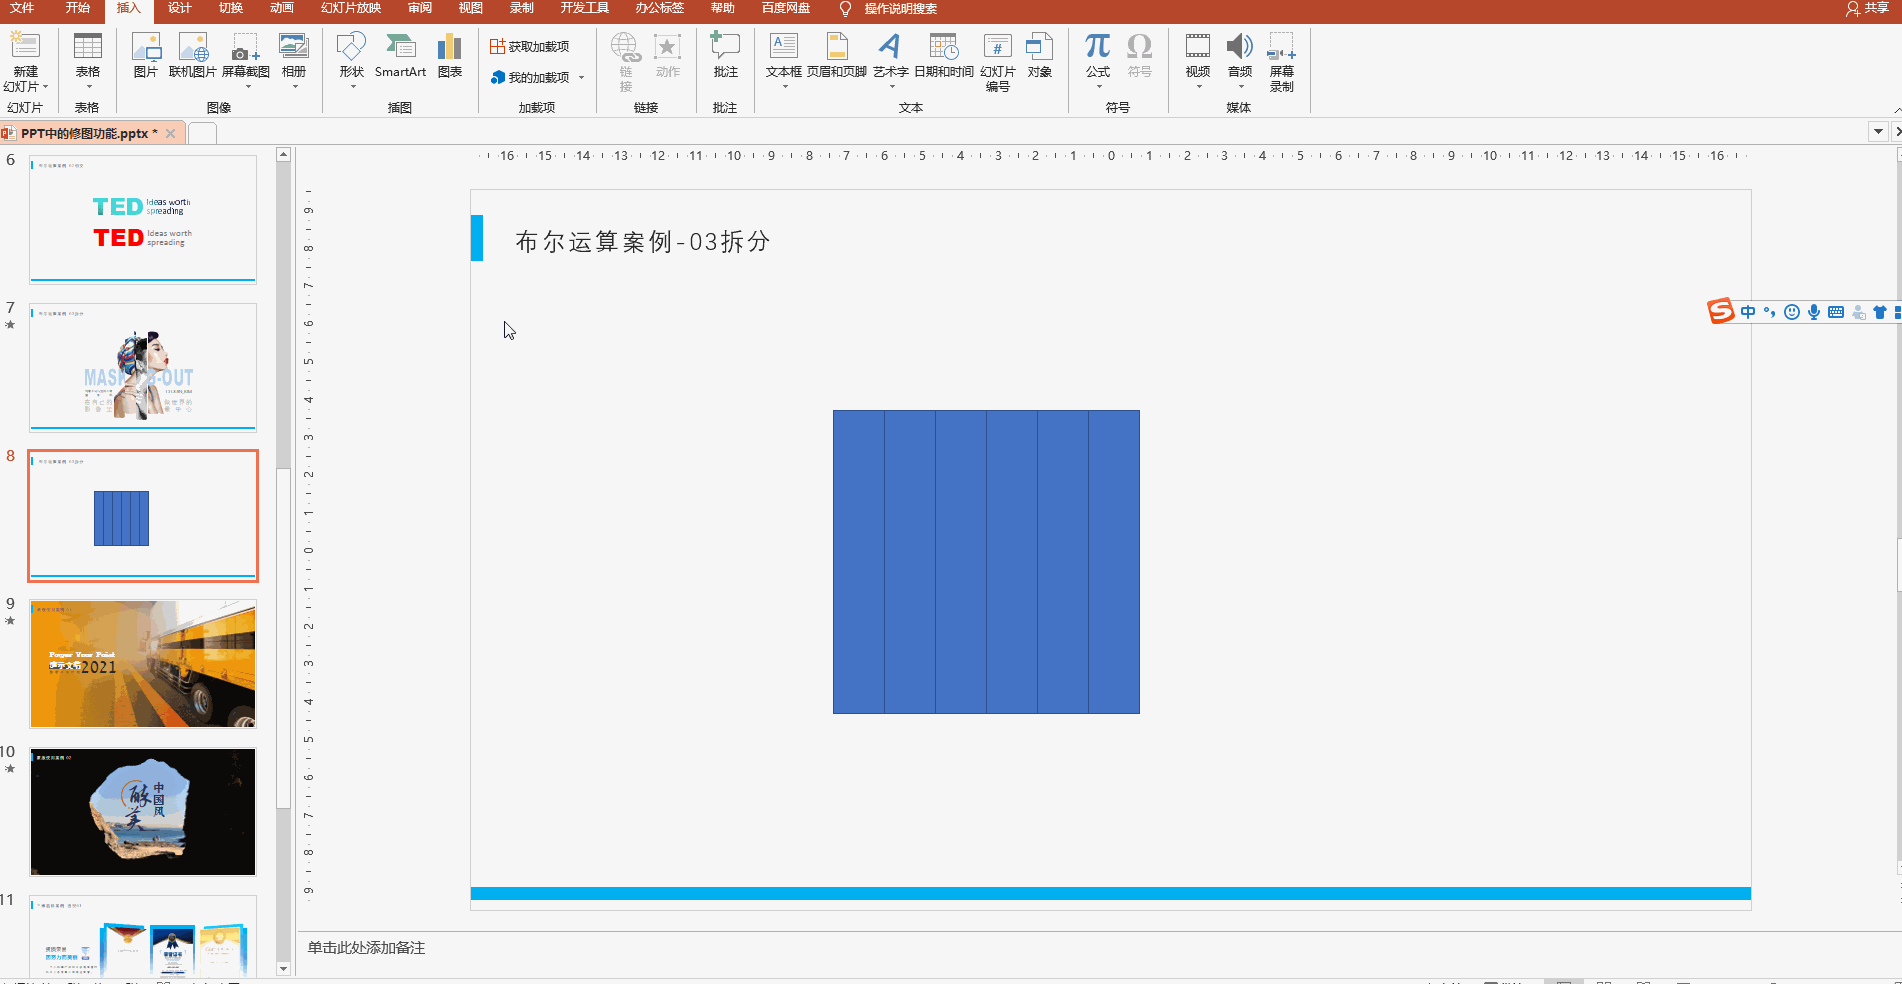Insert 日期和时间 date and time

944,55
